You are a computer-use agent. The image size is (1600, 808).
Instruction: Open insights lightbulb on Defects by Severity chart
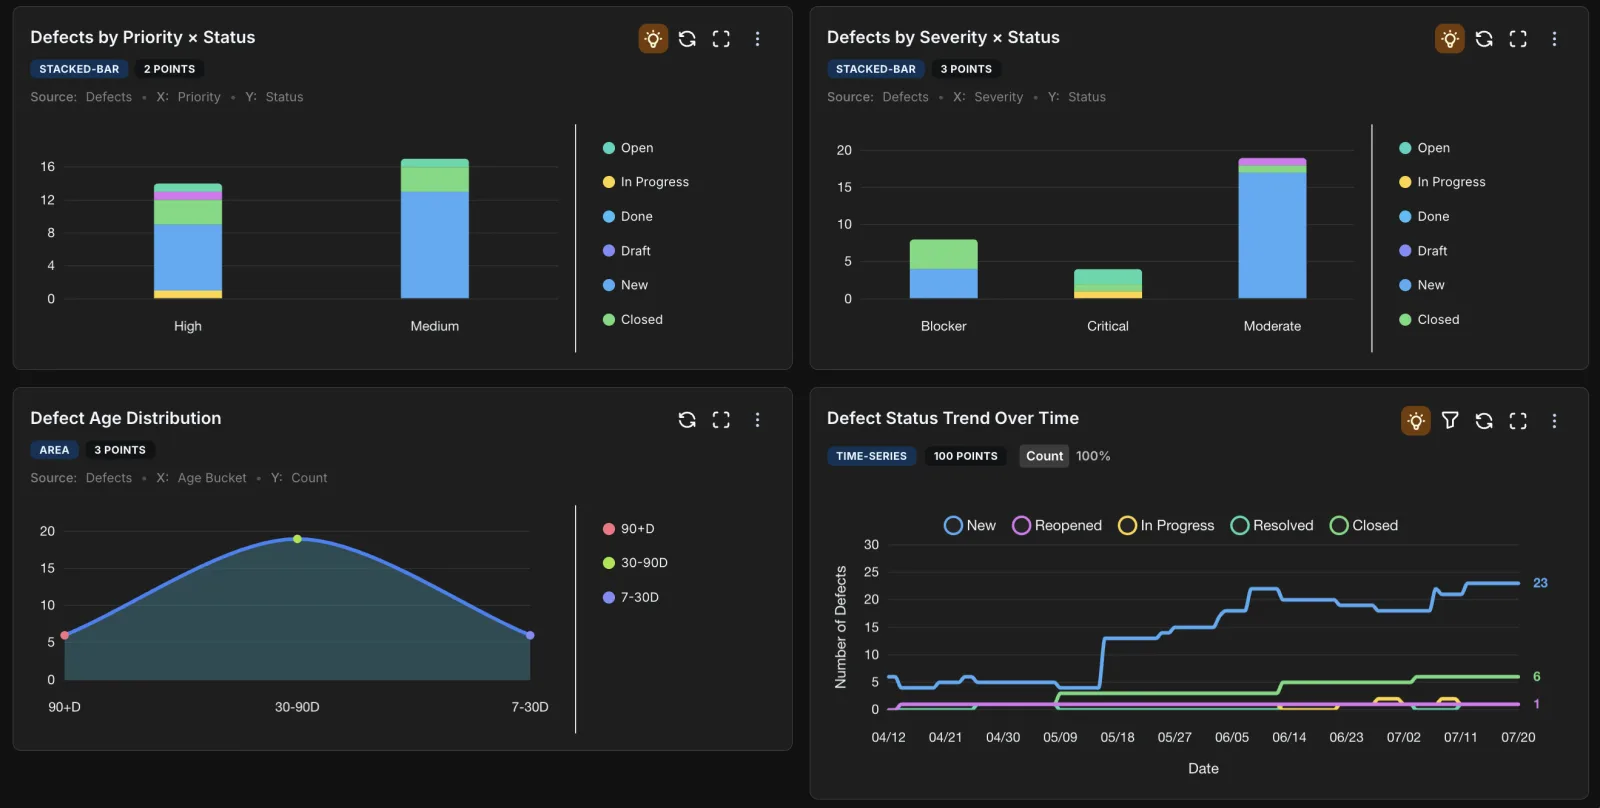point(1450,39)
